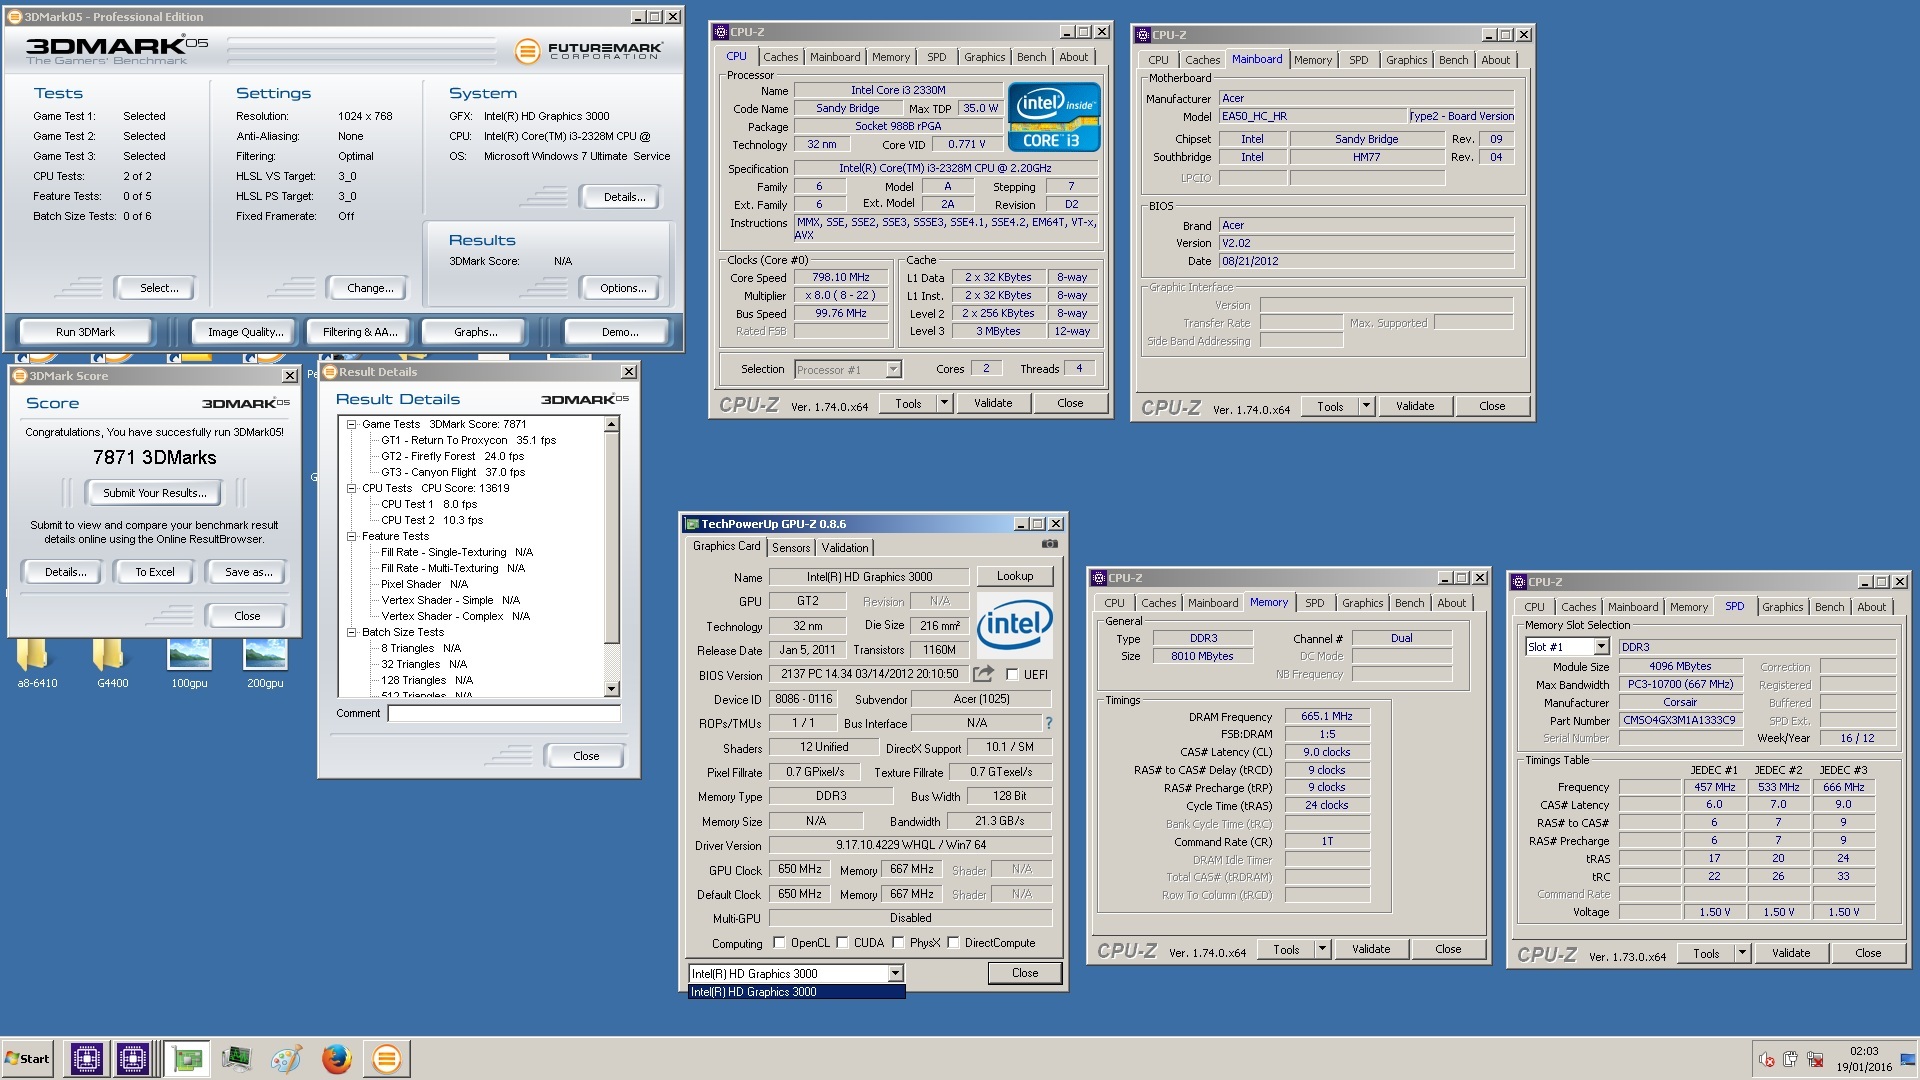
Task: Open the Tools dropdown arrow in CPU-Z CPU window
Action: coord(944,403)
